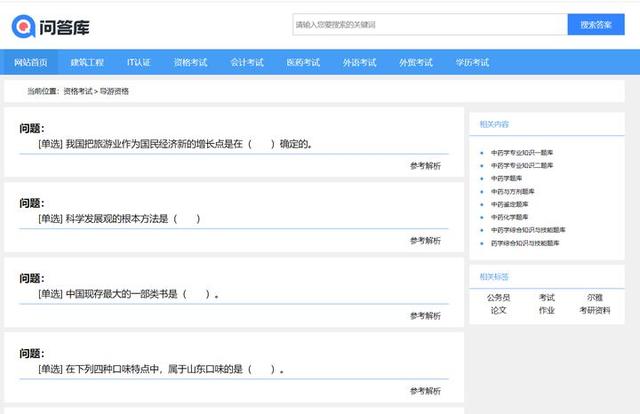Open 中药鉴定题库 link
Screen dimensions: 640x414
click(x=510, y=204)
